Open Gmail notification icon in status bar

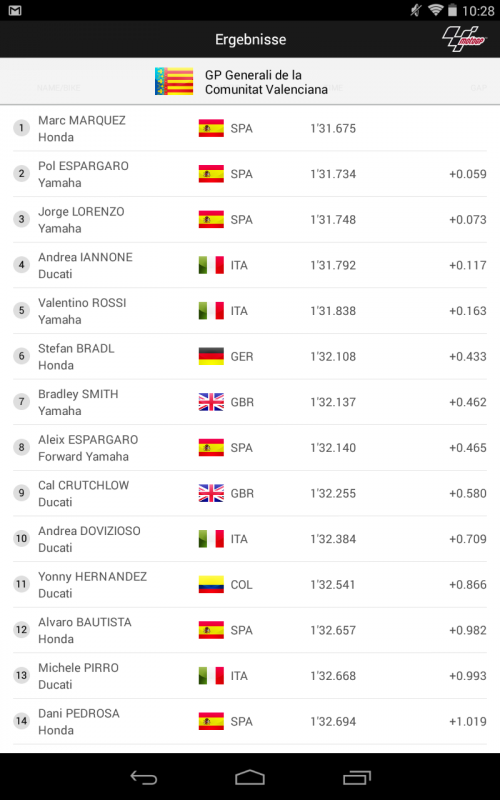[15, 10]
